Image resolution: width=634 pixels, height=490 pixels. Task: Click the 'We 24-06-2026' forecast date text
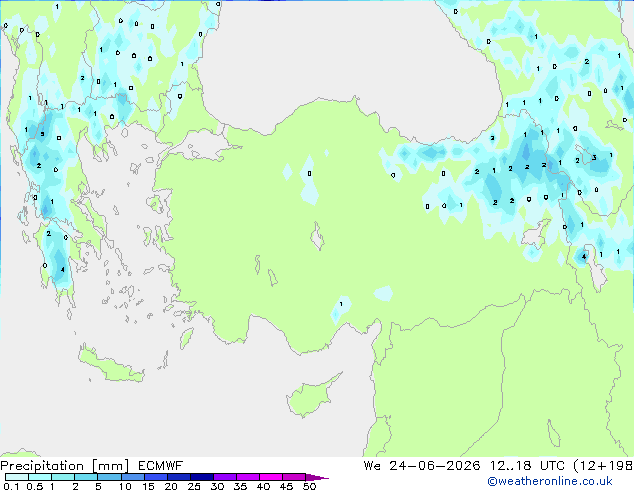[x=422, y=466]
